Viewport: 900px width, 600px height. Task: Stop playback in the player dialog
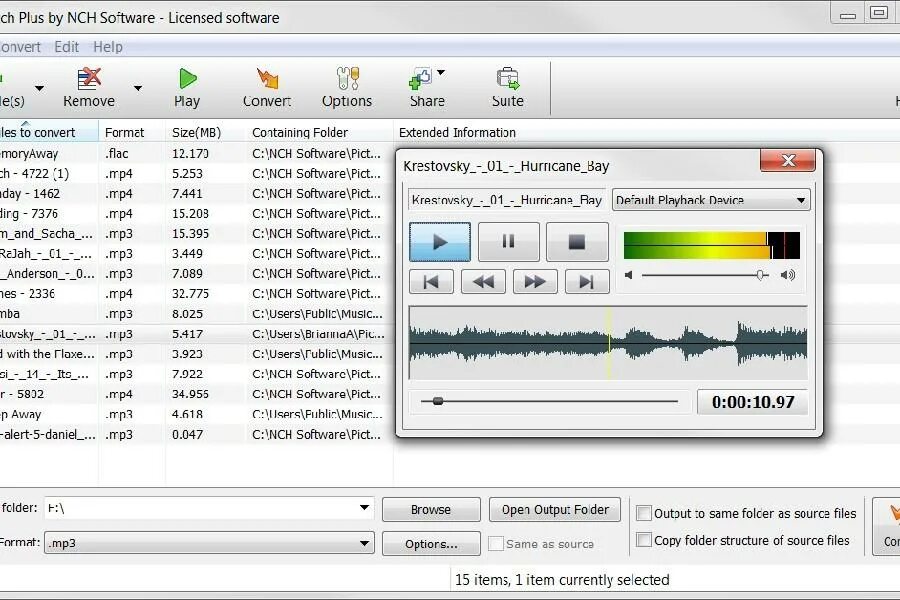[x=577, y=242]
